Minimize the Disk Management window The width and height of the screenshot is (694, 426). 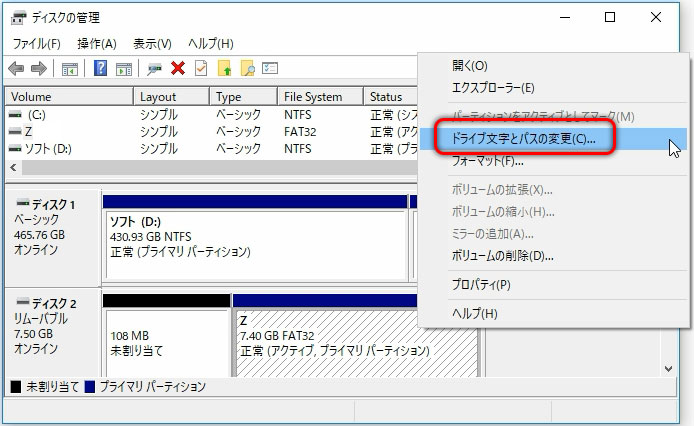565,18
